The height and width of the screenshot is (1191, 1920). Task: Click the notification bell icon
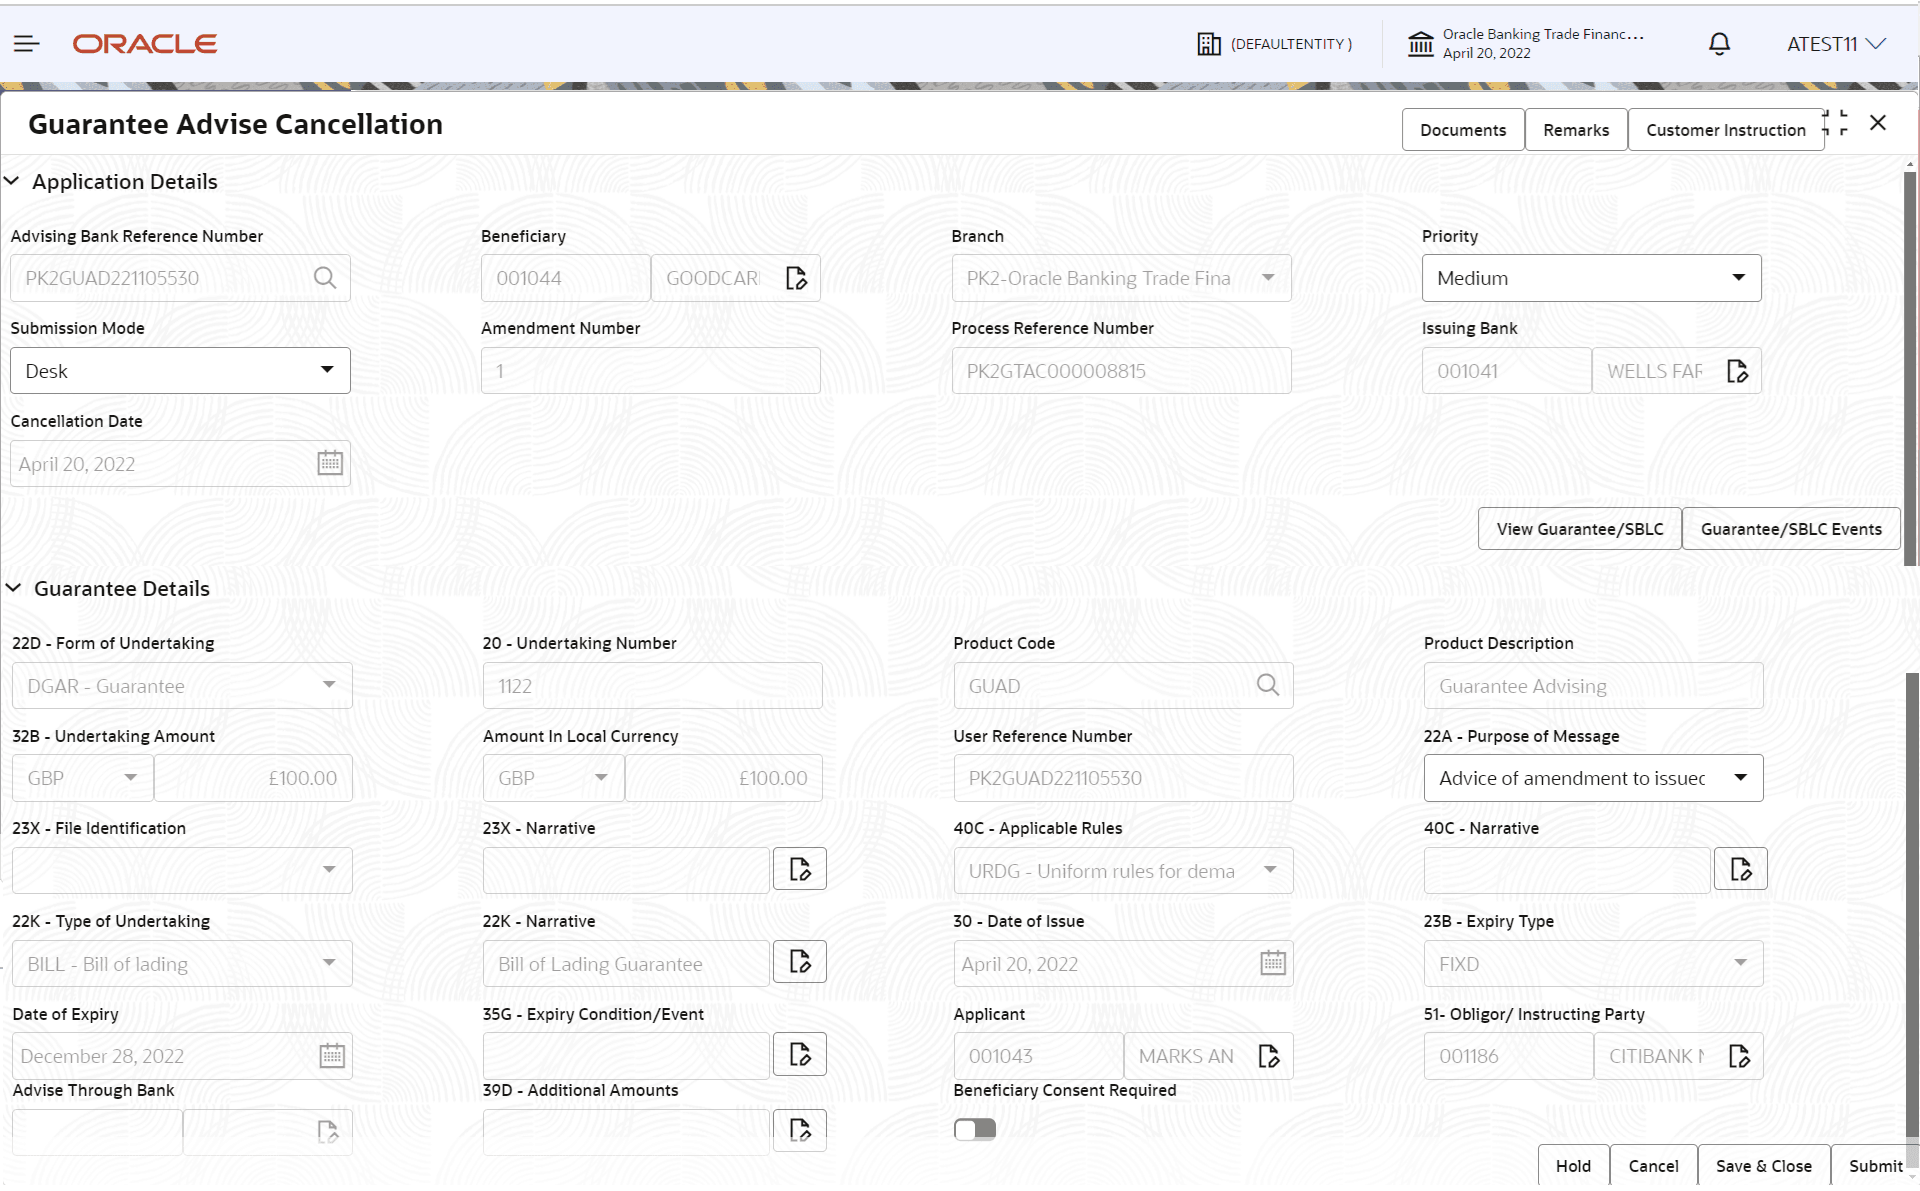click(1718, 43)
